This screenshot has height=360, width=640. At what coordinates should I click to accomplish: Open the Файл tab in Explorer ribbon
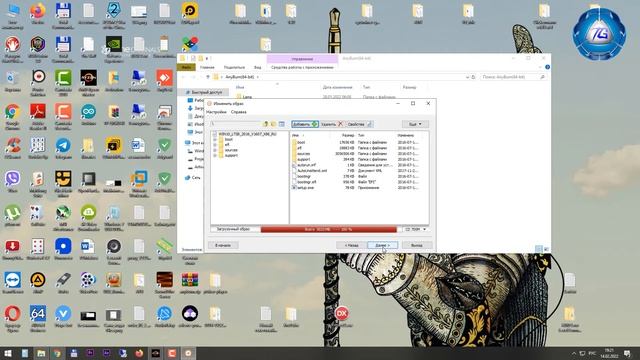coord(186,67)
